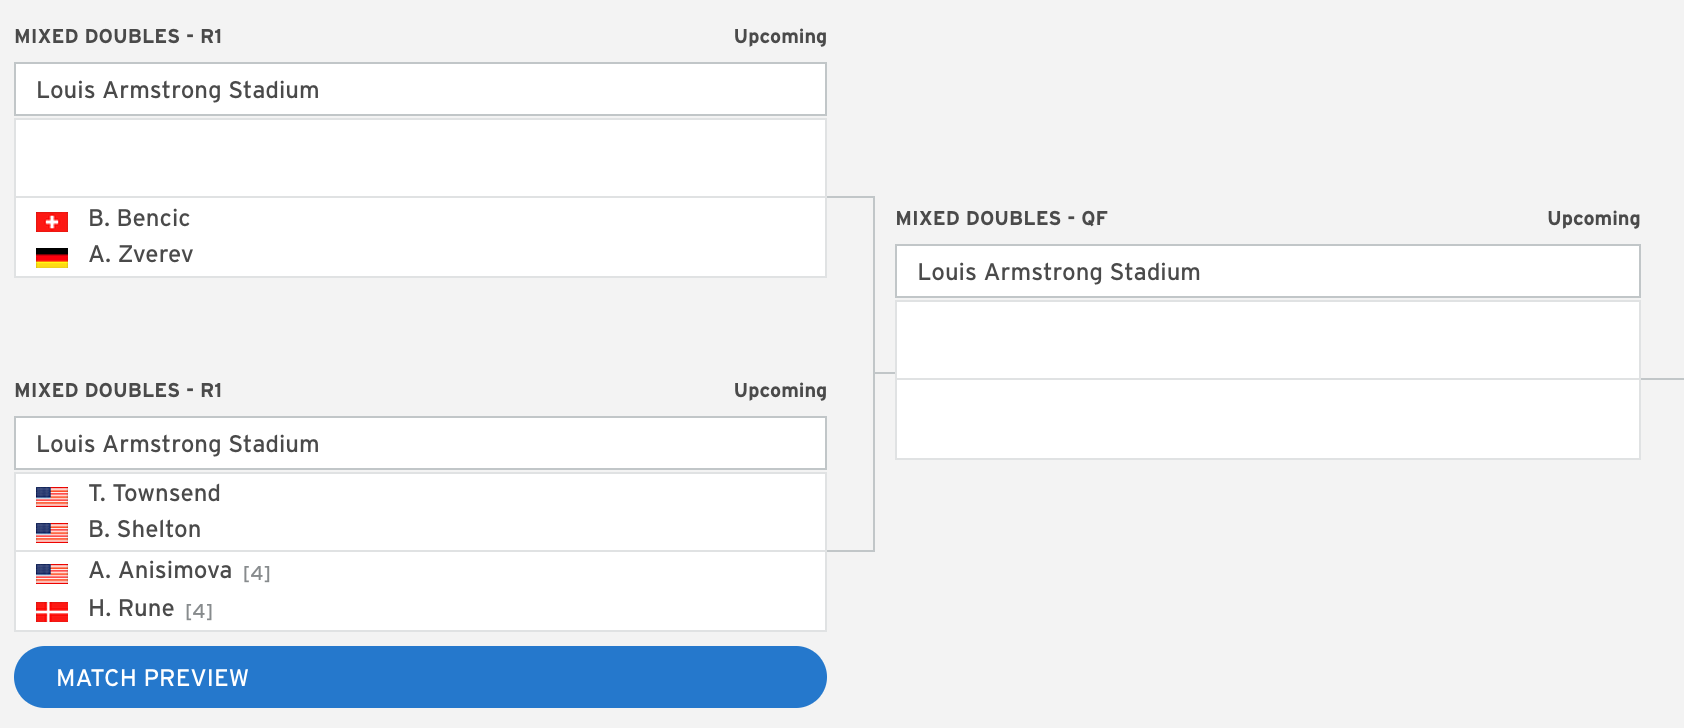
Task: Click the QF Louis Armstrong Stadium box
Action: 1268,271
